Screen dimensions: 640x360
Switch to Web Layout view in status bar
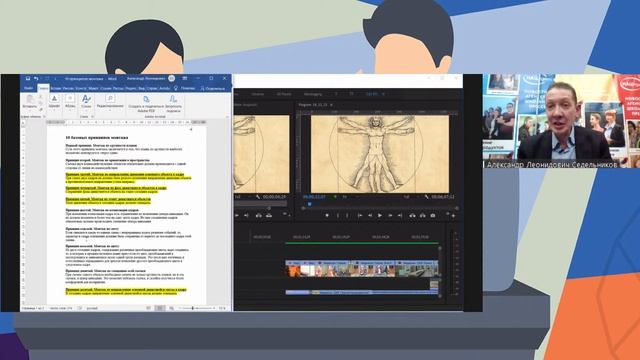(x=171, y=308)
